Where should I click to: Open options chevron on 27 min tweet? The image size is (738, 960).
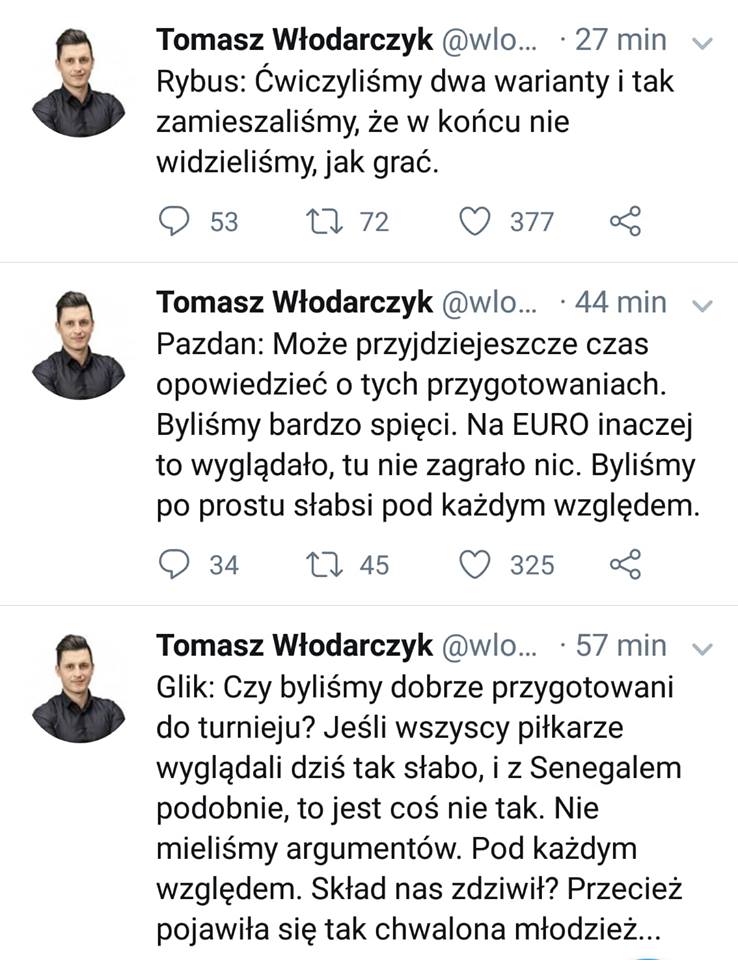coord(703,43)
